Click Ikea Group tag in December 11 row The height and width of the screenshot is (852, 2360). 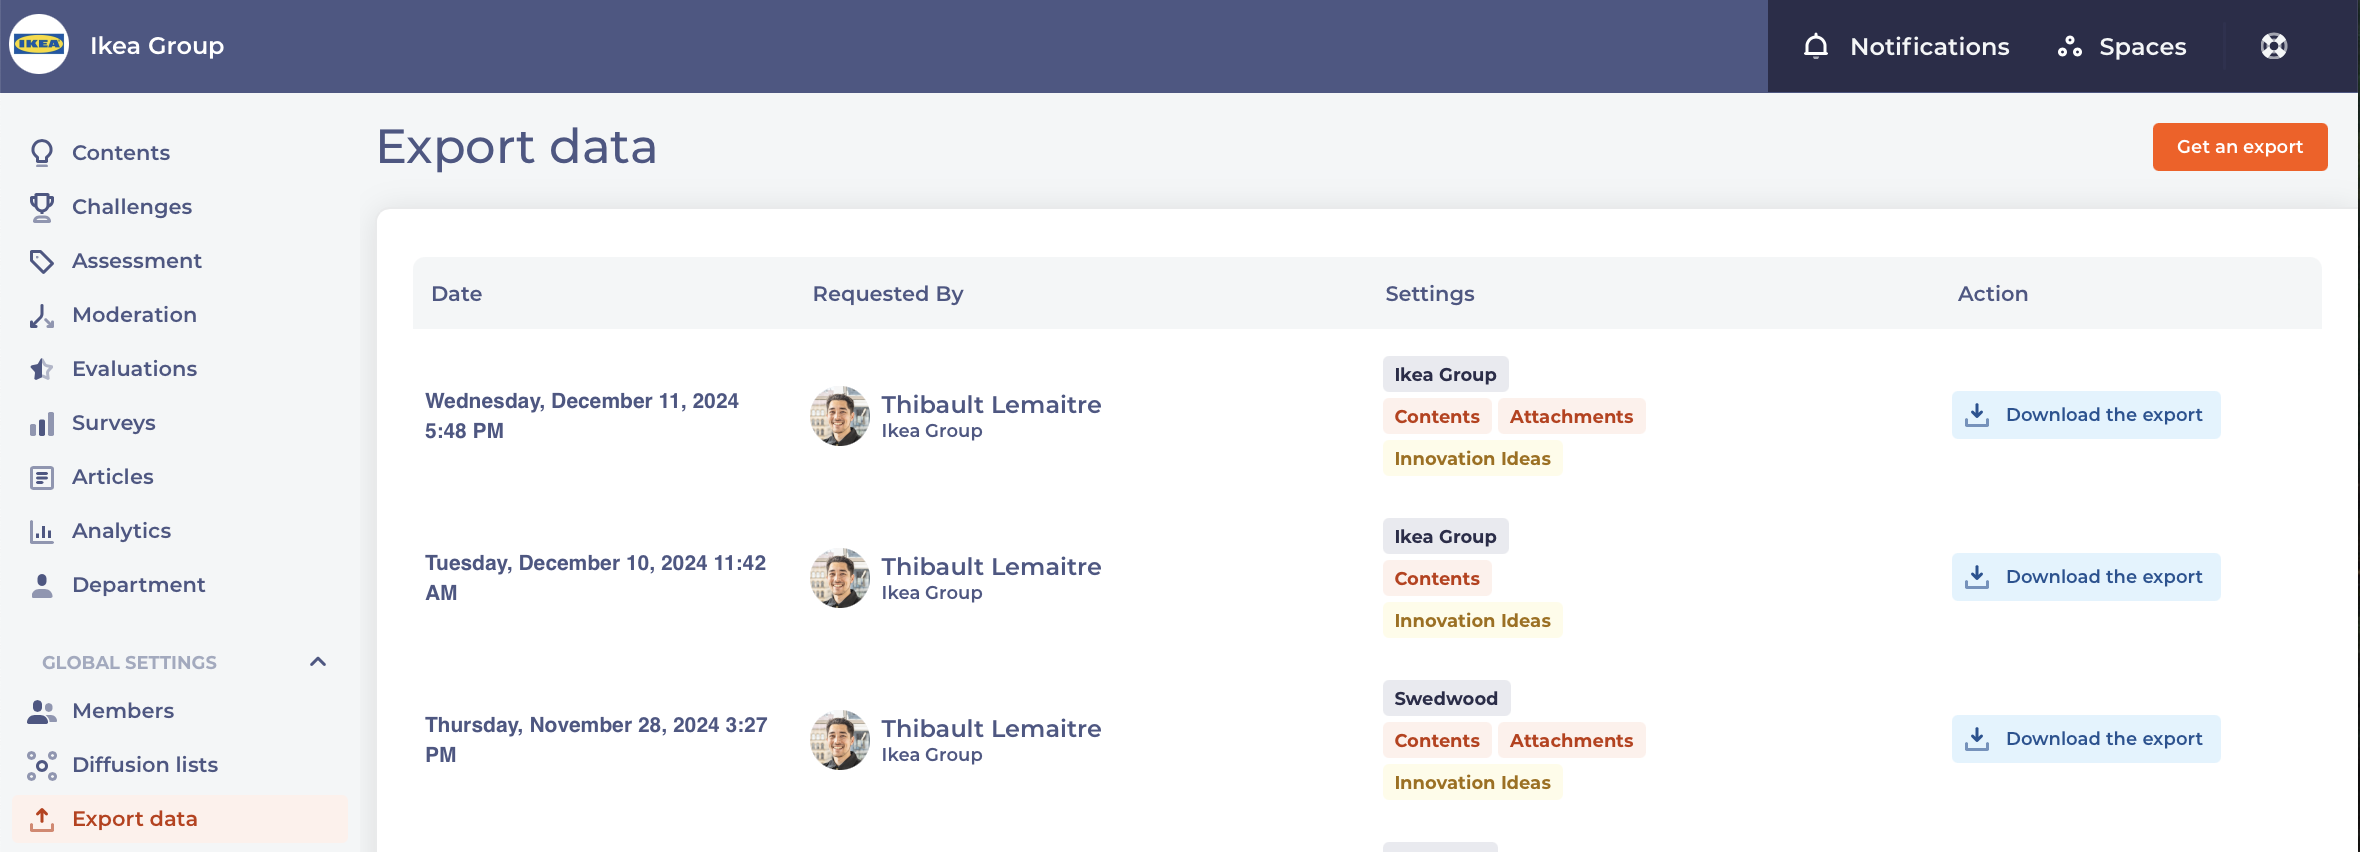[1446, 374]
